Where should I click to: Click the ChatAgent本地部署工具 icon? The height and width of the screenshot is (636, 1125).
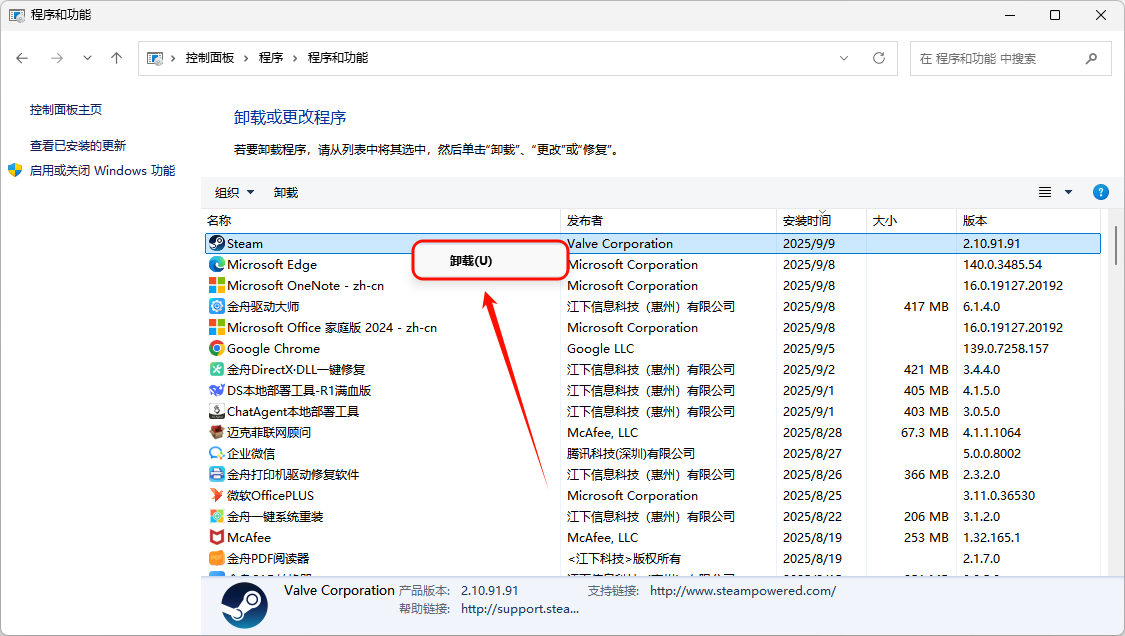point(217,411)
